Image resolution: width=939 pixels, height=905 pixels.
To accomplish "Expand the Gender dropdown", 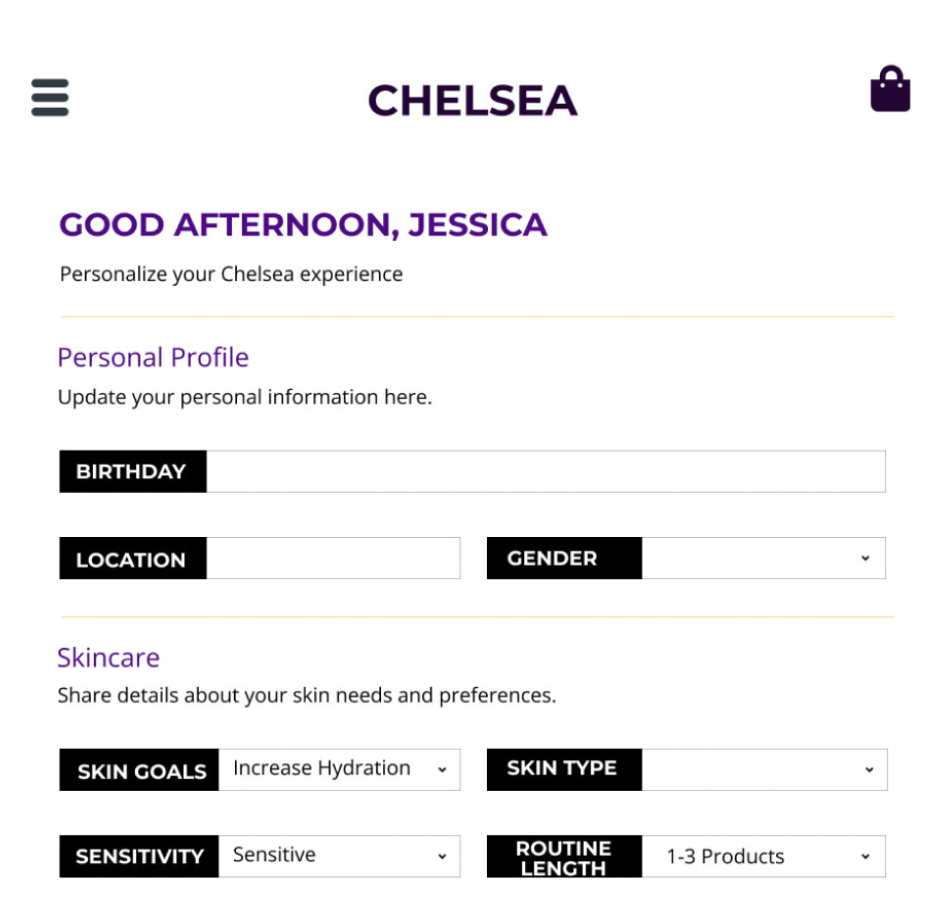I will [764, 558].
